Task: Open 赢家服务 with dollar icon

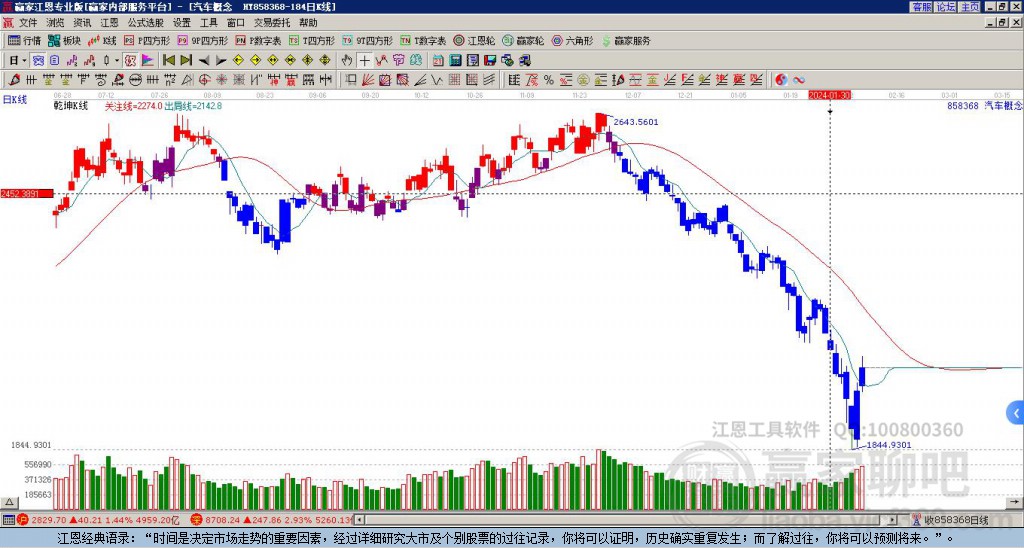Action: [626, 40]
